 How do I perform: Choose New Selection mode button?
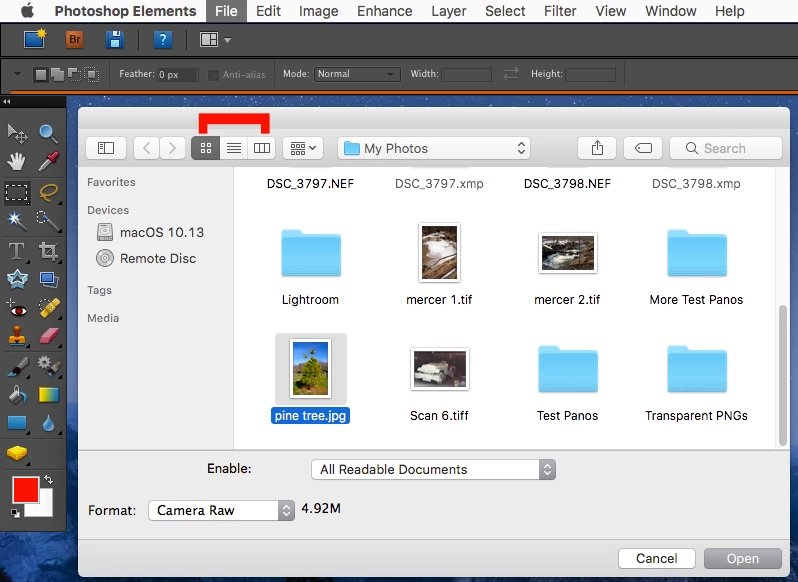pos(41,75)
